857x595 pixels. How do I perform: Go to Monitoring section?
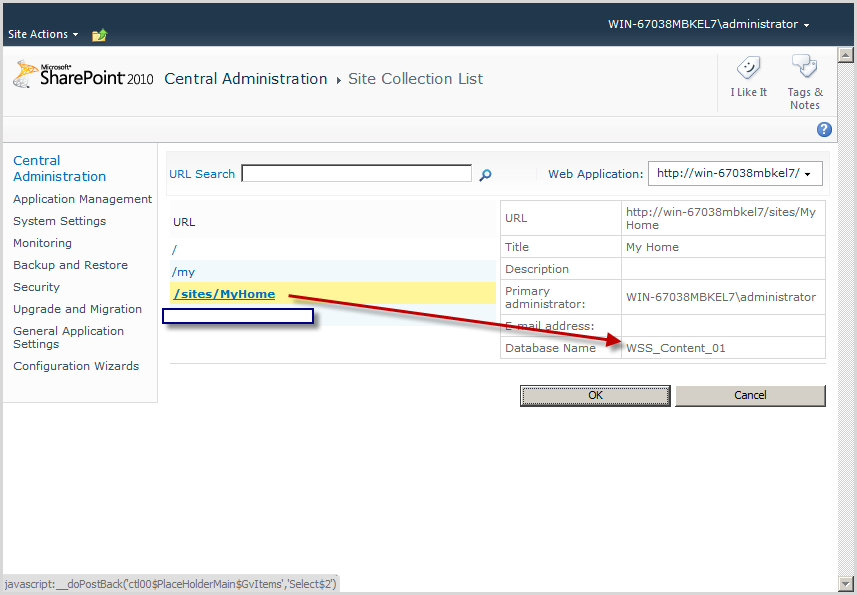tap(42, 243)
